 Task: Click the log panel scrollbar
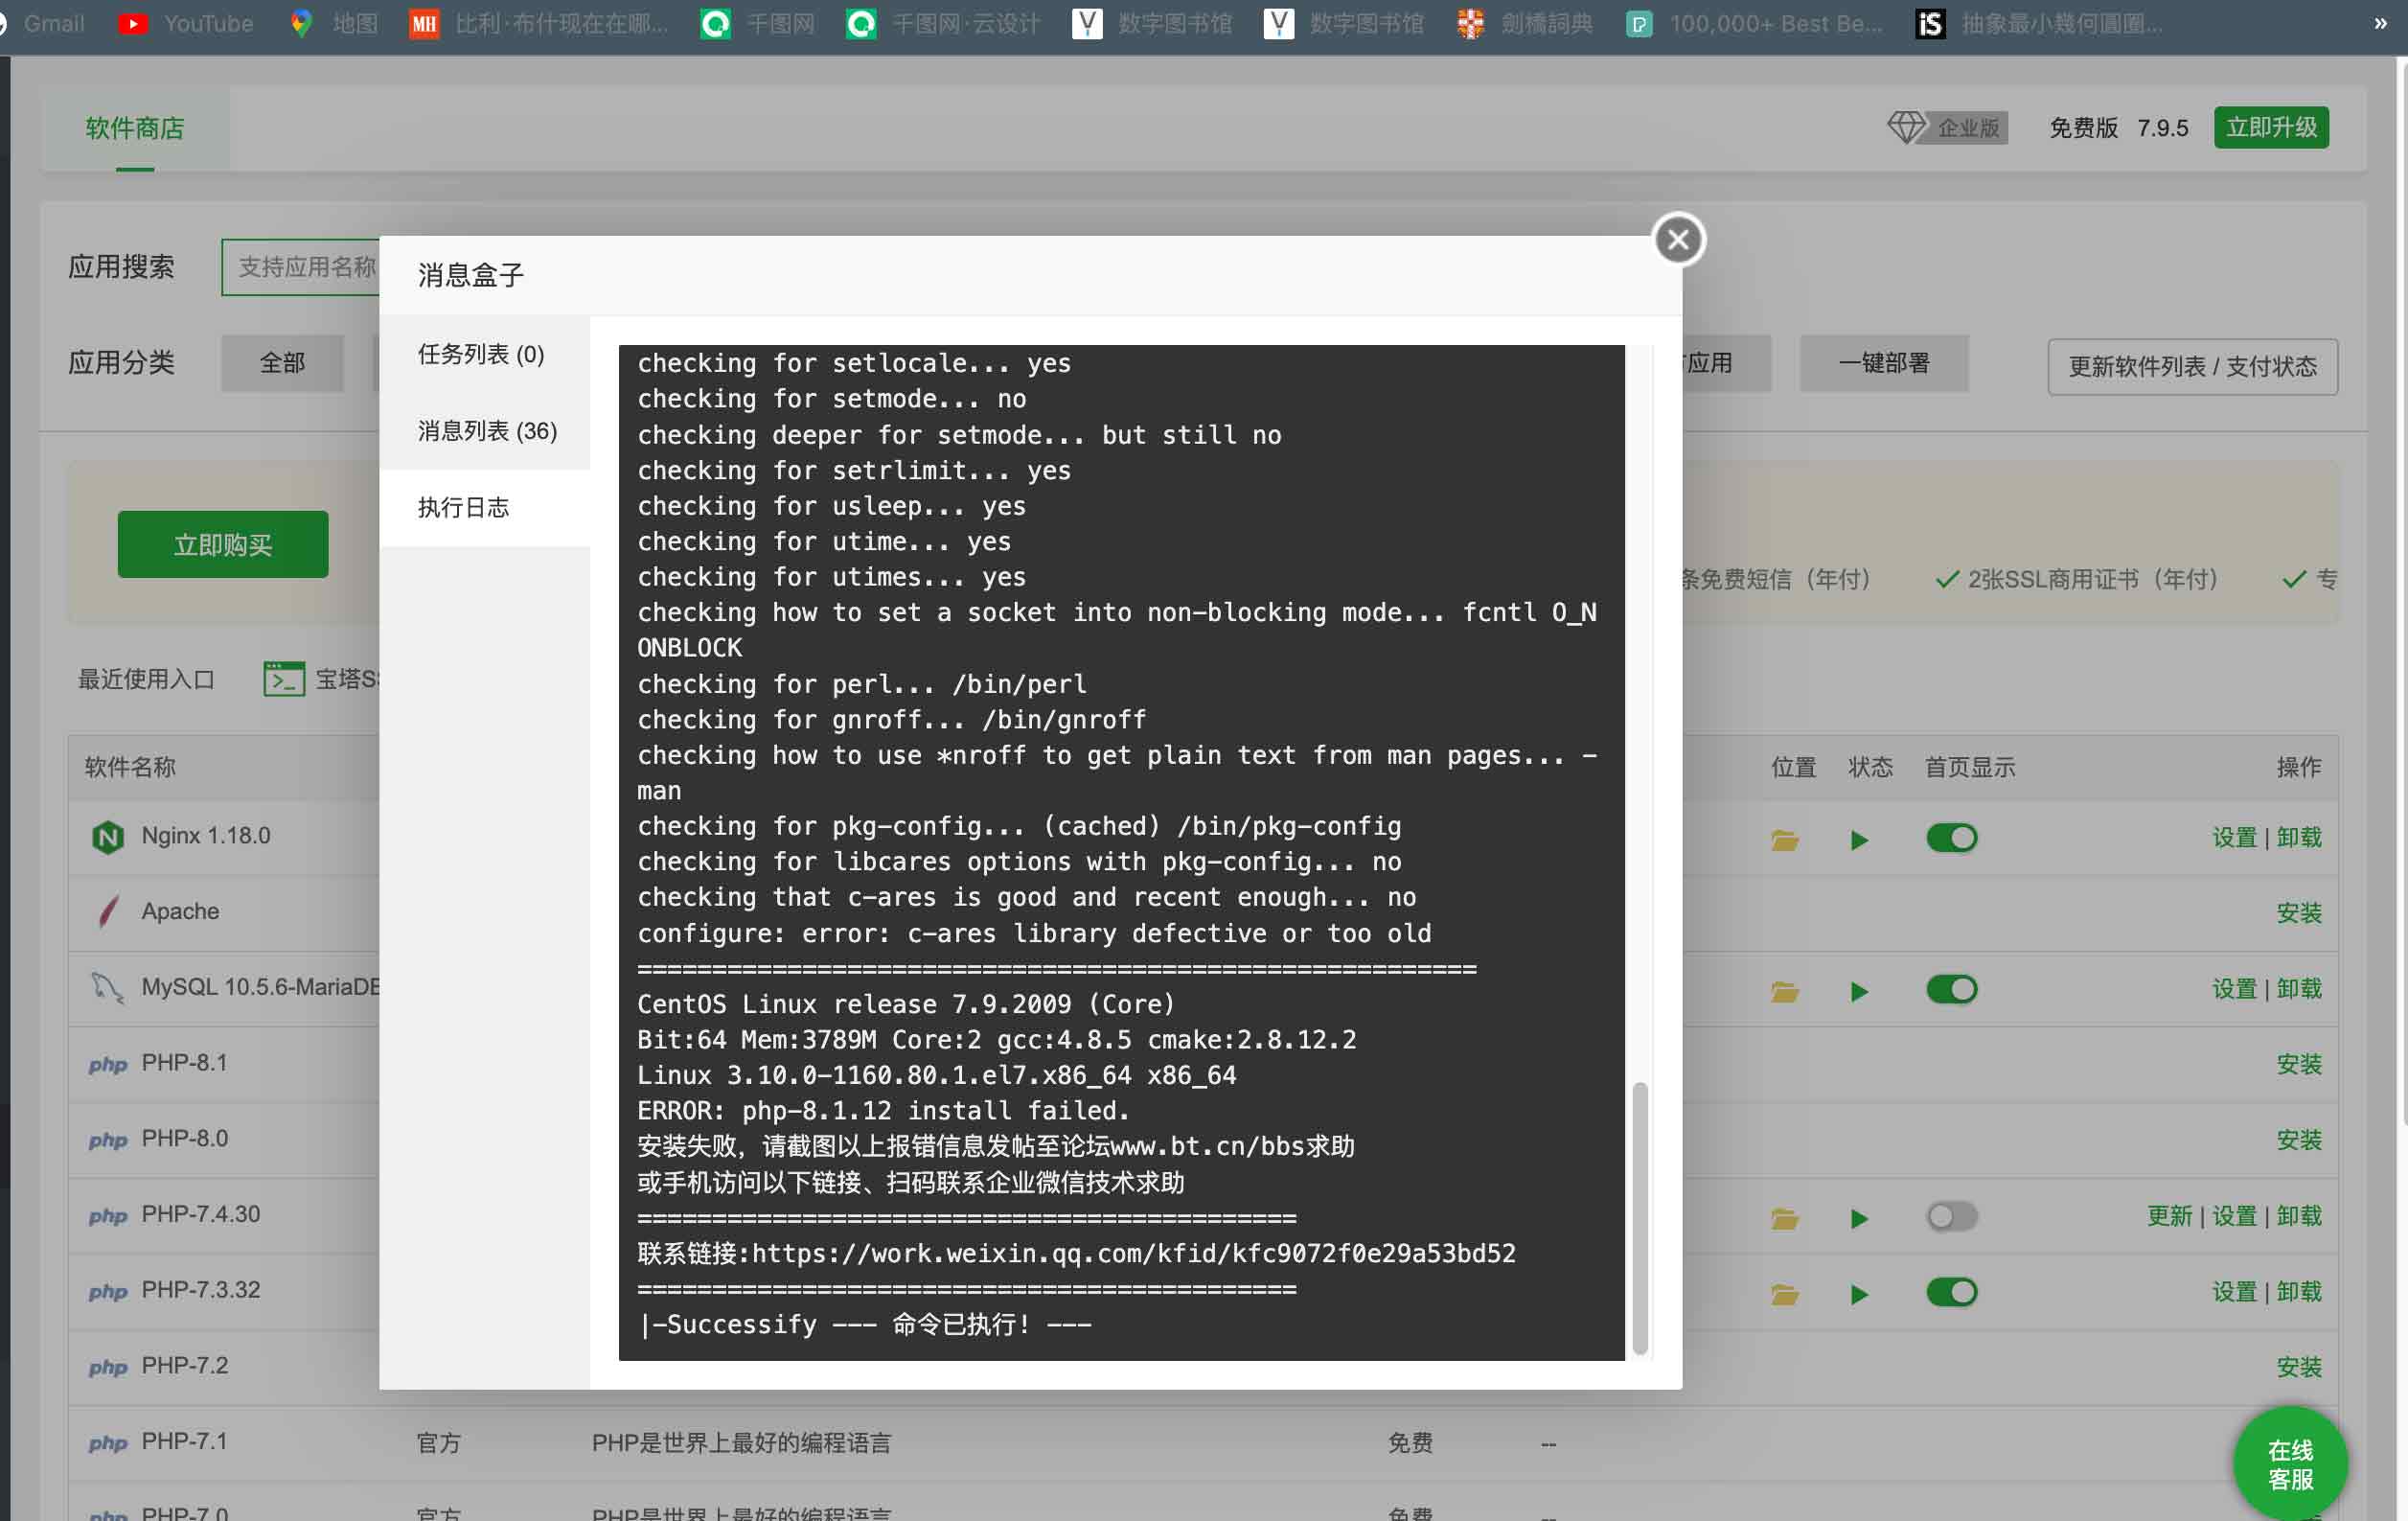pos(1639,1218)
